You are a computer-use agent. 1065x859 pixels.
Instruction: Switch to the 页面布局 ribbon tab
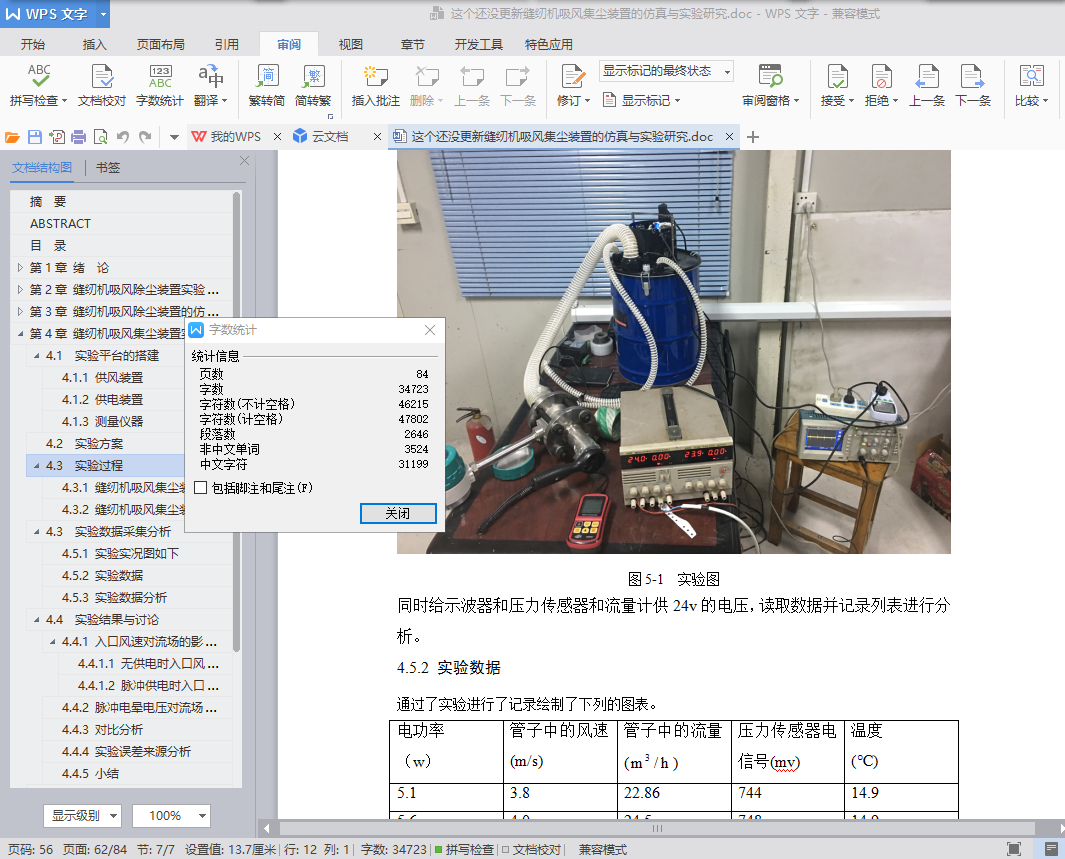tap(160, 44)
